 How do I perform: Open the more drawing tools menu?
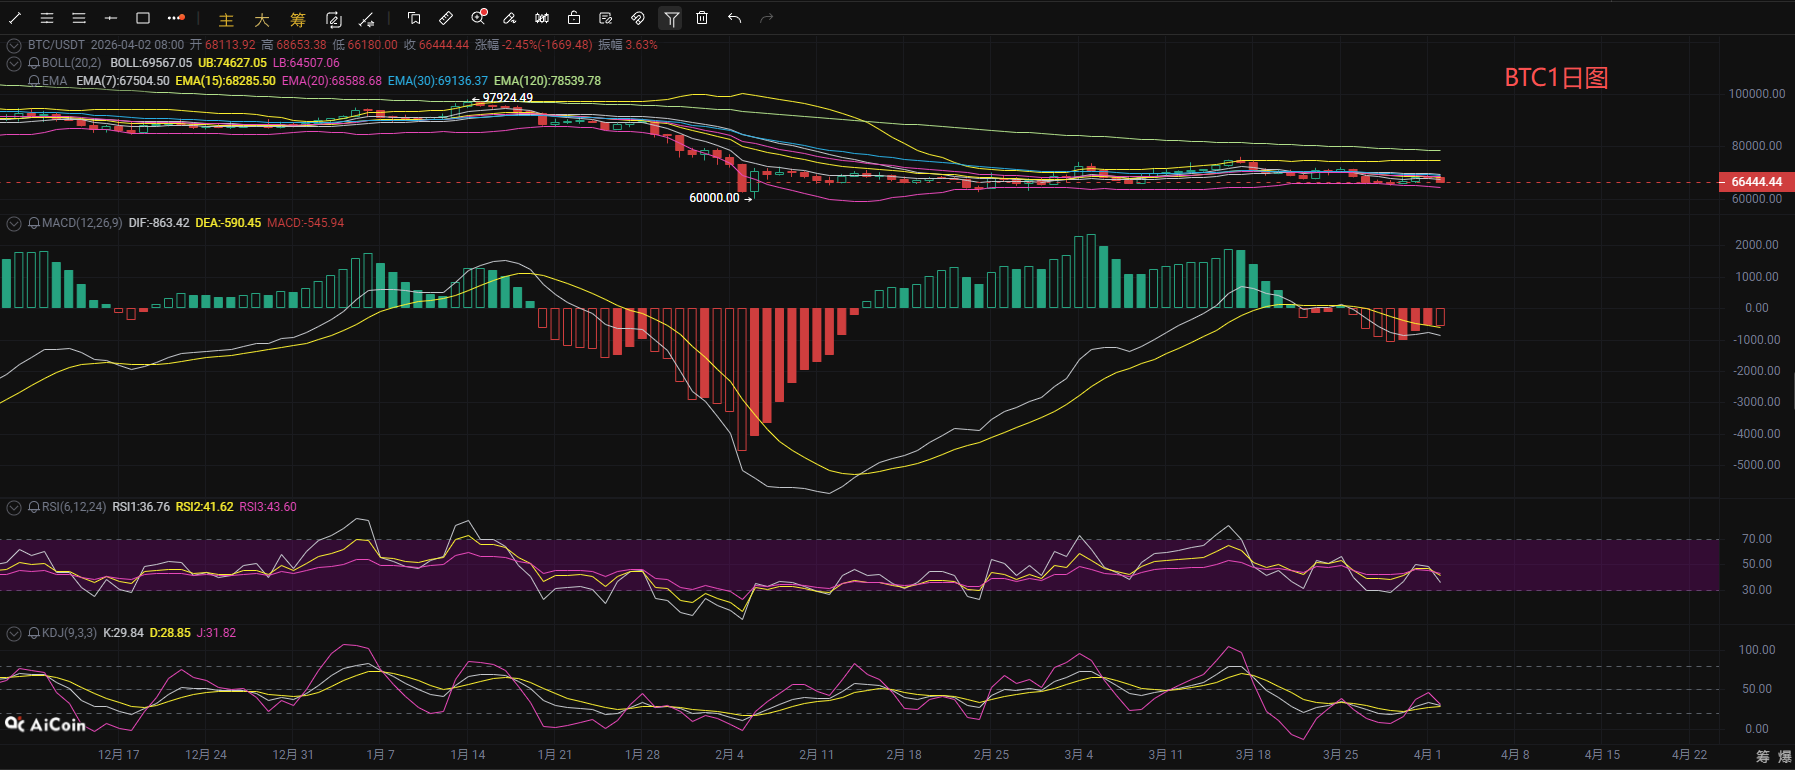pyautogui.click(x=176, y=18)
